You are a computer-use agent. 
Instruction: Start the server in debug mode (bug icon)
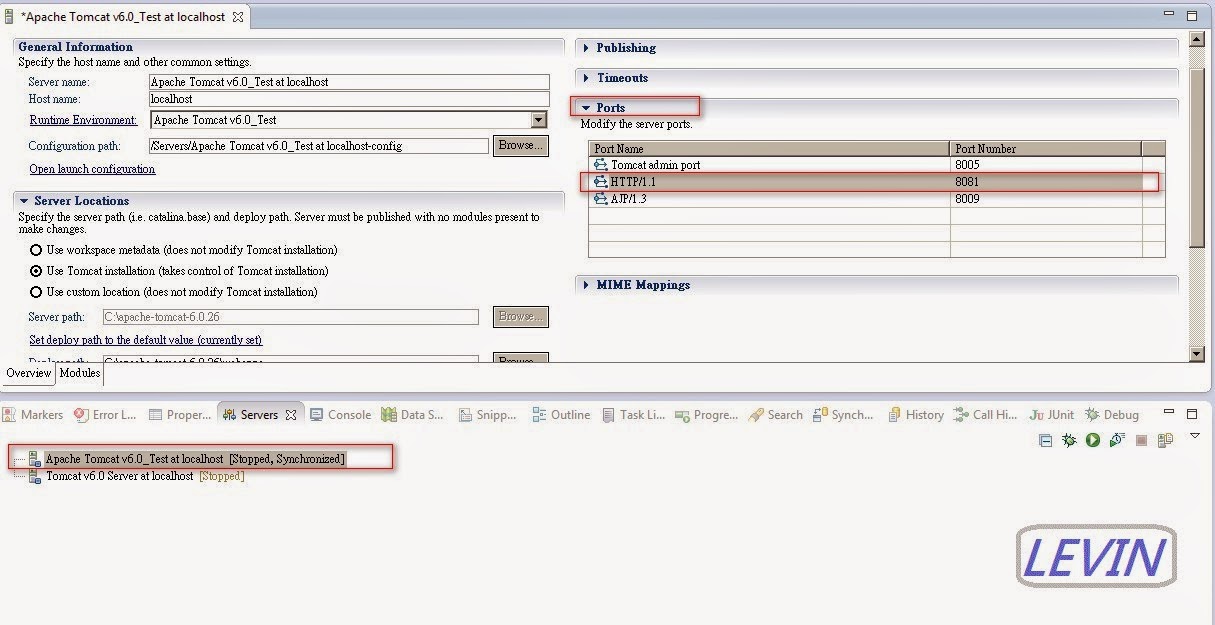[x=1069, y=440]
